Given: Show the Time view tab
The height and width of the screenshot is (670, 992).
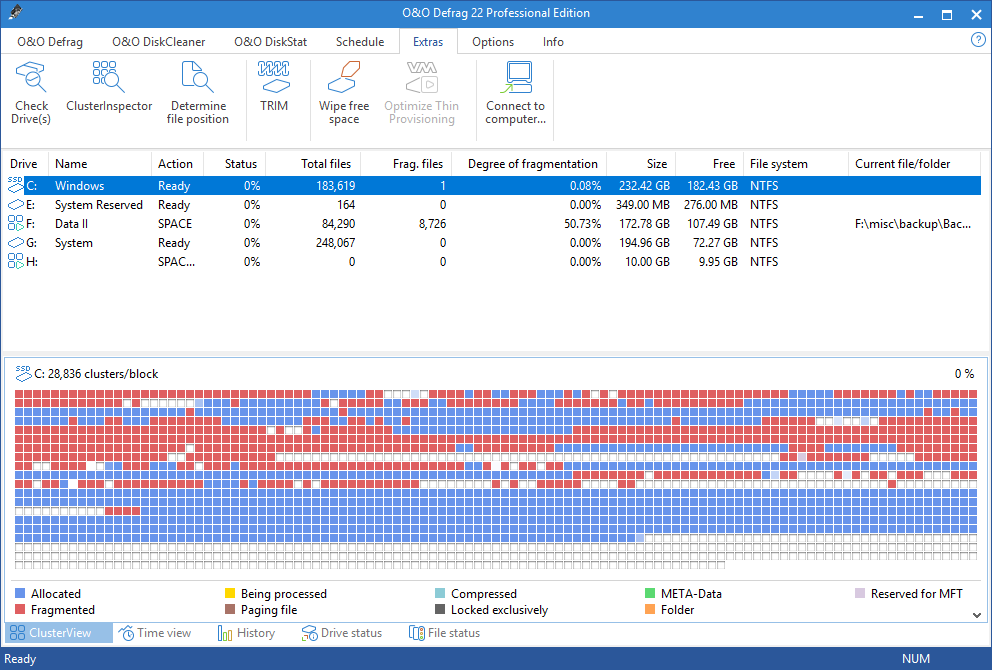Looking at the screenshot, I should 155,633.
